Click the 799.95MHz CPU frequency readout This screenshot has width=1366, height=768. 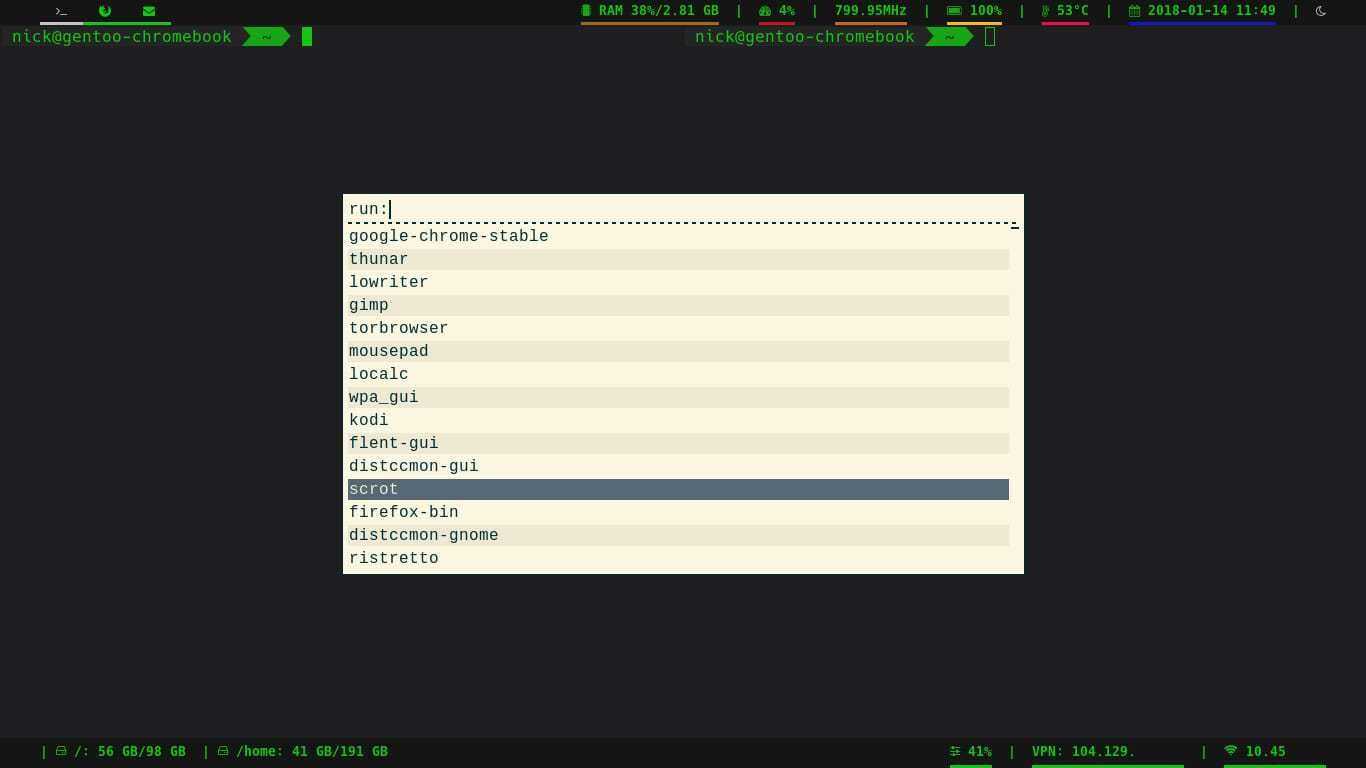coord(871,11)
